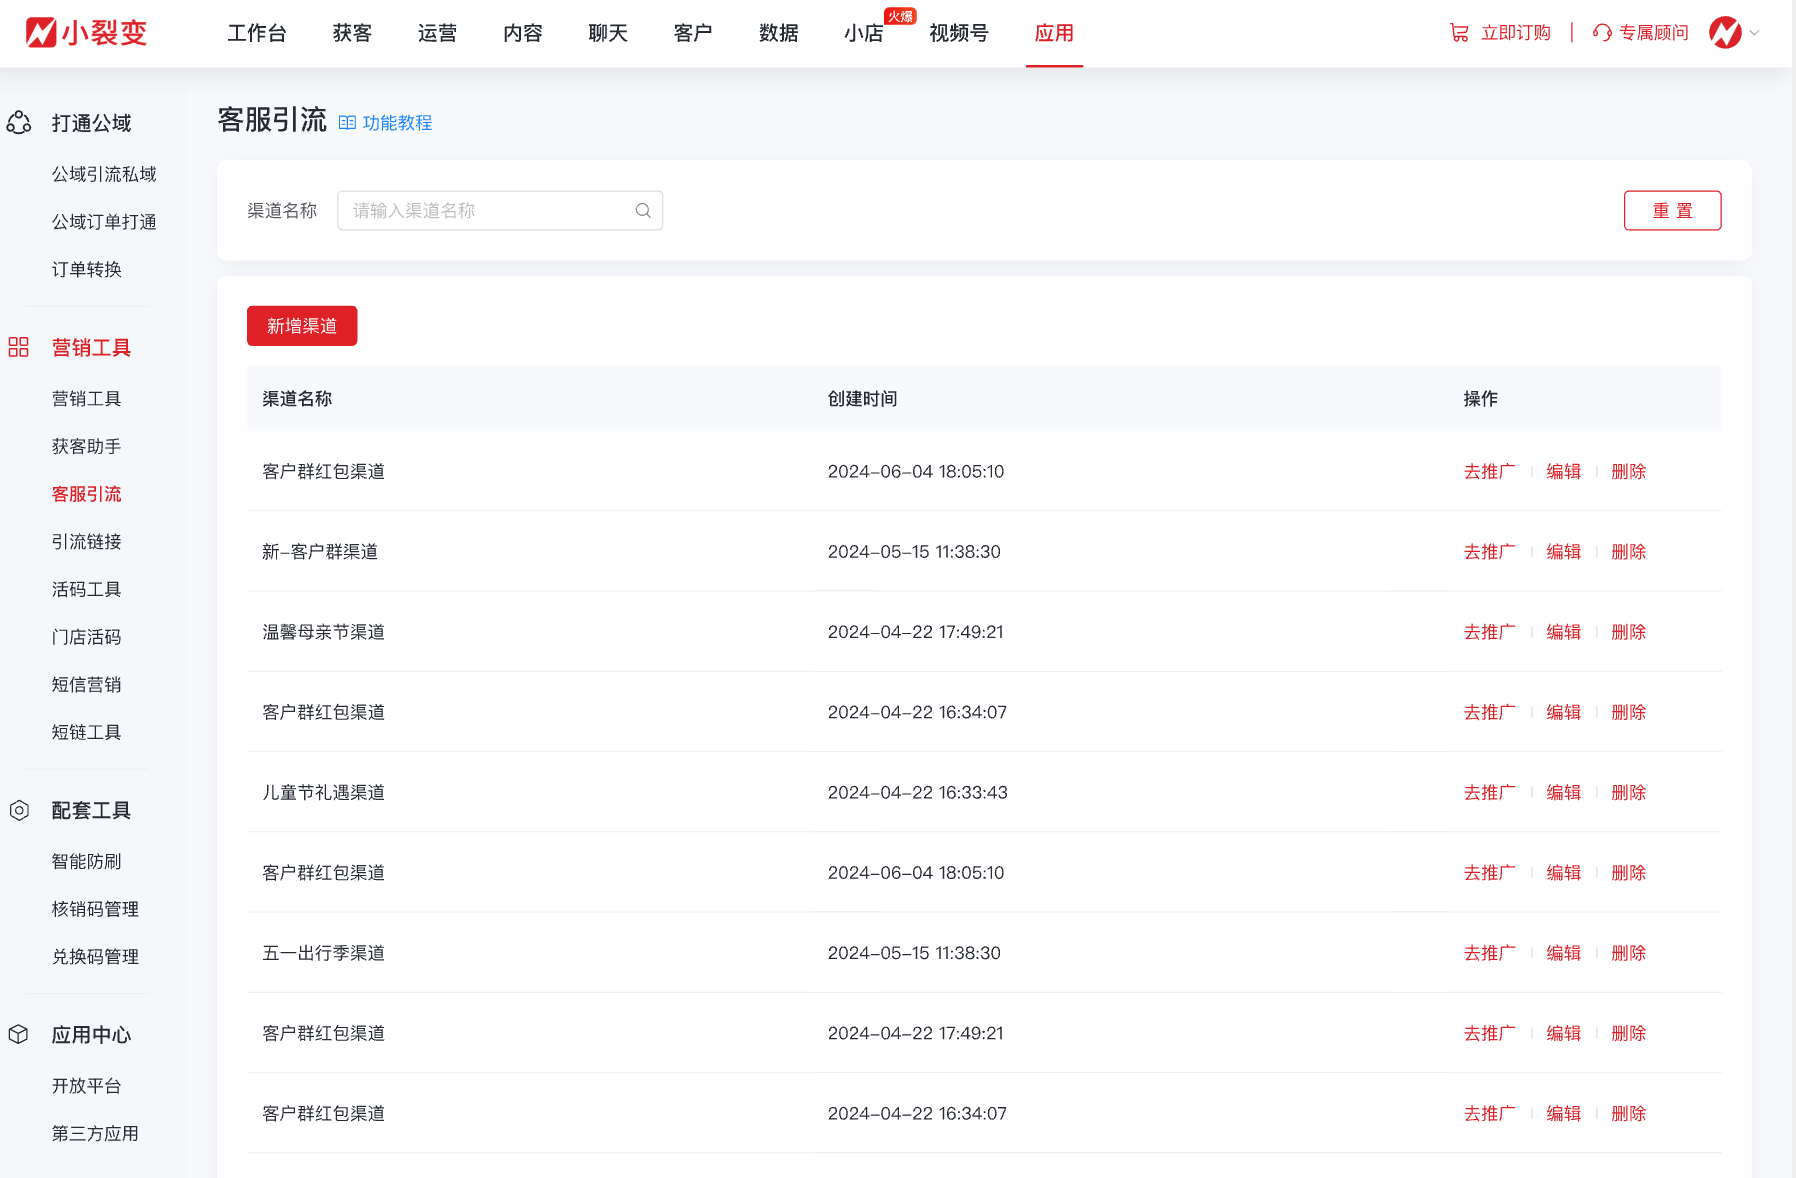Open 门店活码 in sidebar
The height and width of the screenshot is (1178, 1796).
(87, 637)
